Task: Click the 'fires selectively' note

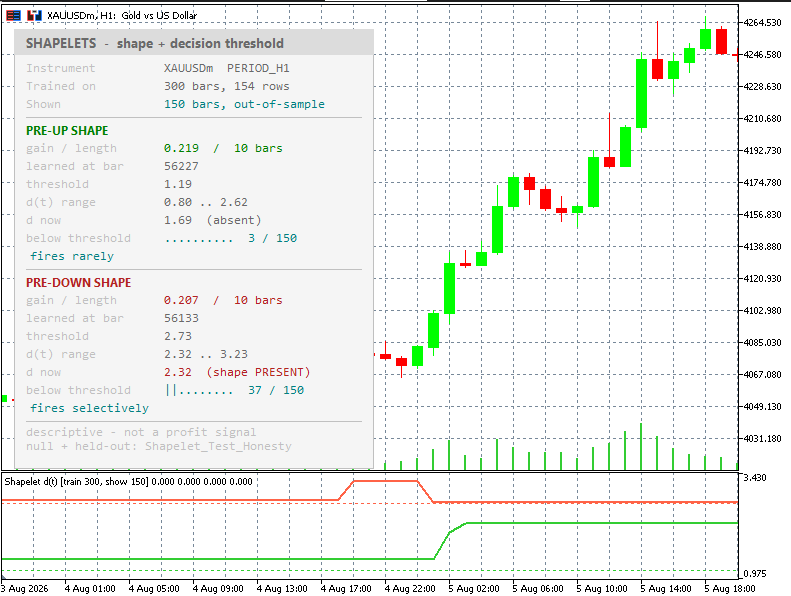Action: (89, 408)
